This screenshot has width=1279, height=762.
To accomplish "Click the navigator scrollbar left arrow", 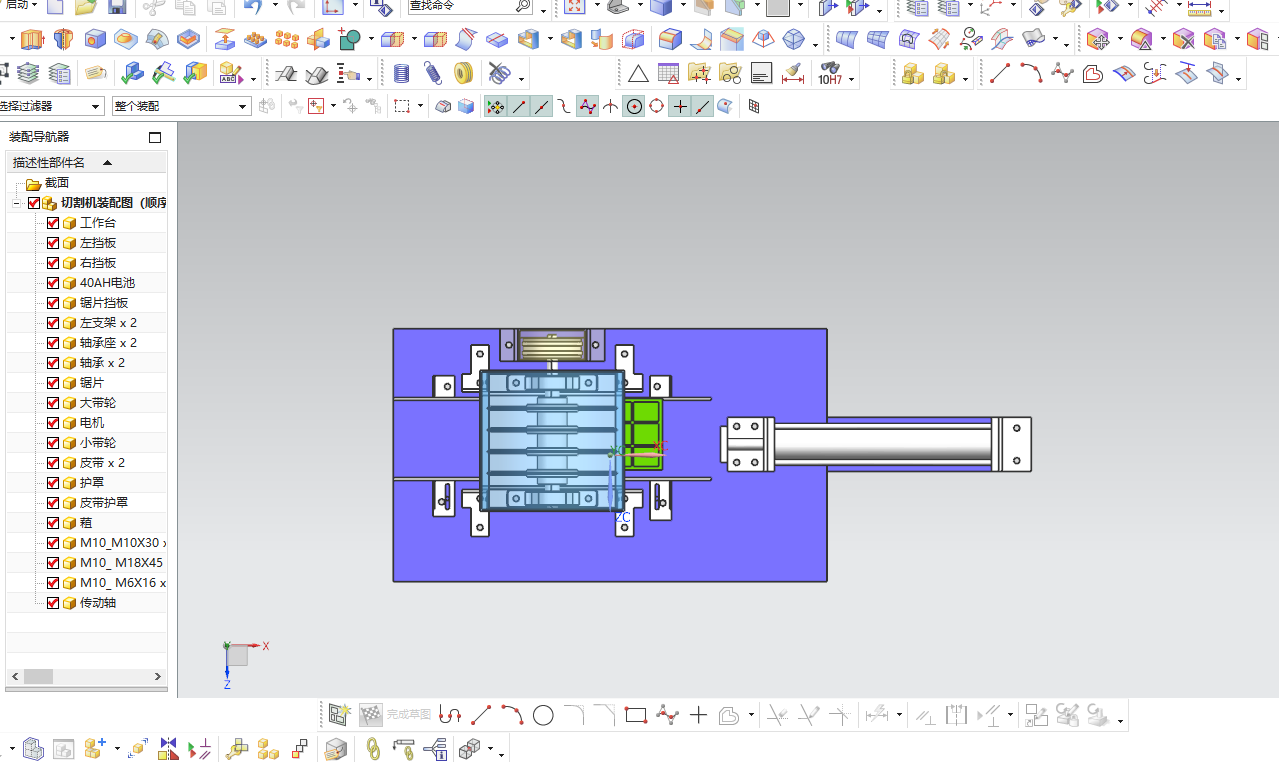I will [14, 677].
